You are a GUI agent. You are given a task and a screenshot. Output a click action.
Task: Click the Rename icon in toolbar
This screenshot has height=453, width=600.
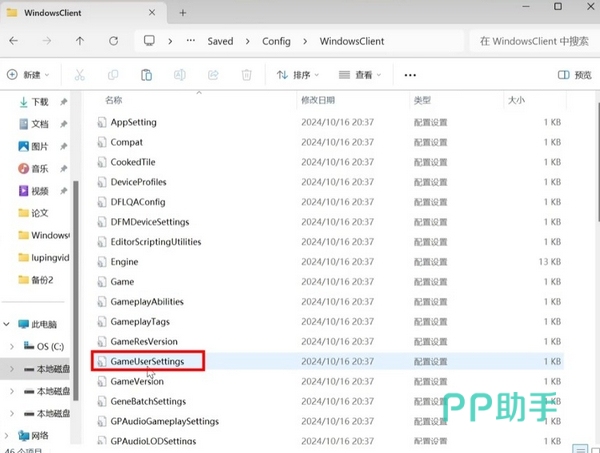[180, 75]
